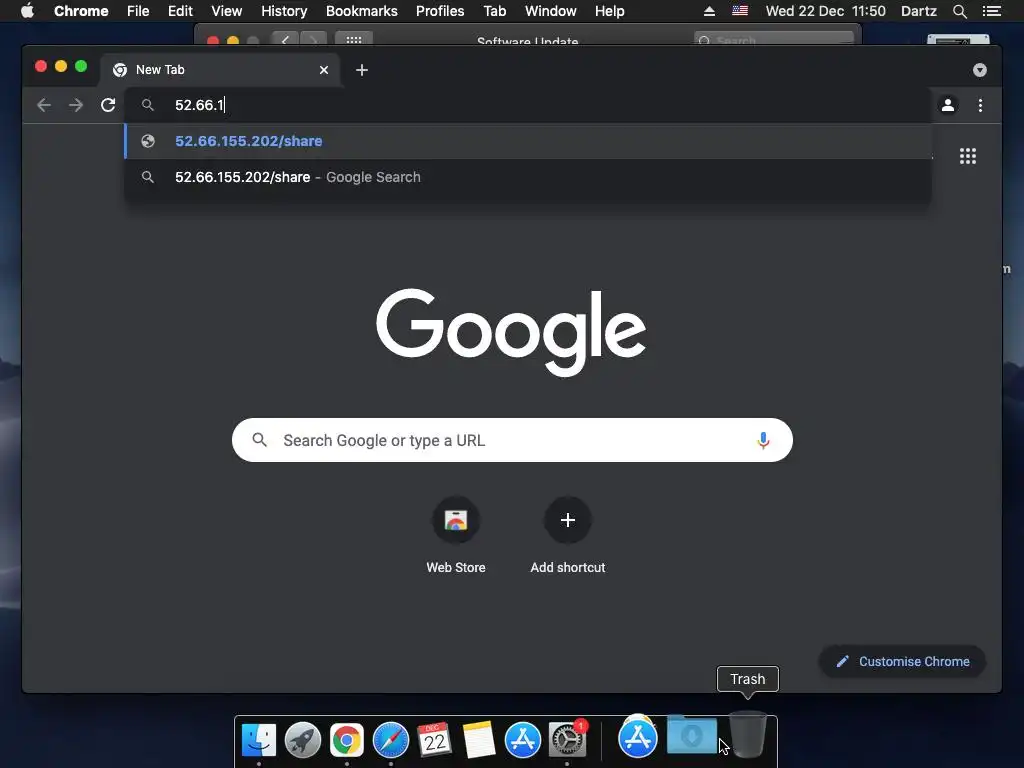This screenshot has height=768, width=1024.
Task: Open System Preferences from the Dock
Action: click(x=567, y=740)
